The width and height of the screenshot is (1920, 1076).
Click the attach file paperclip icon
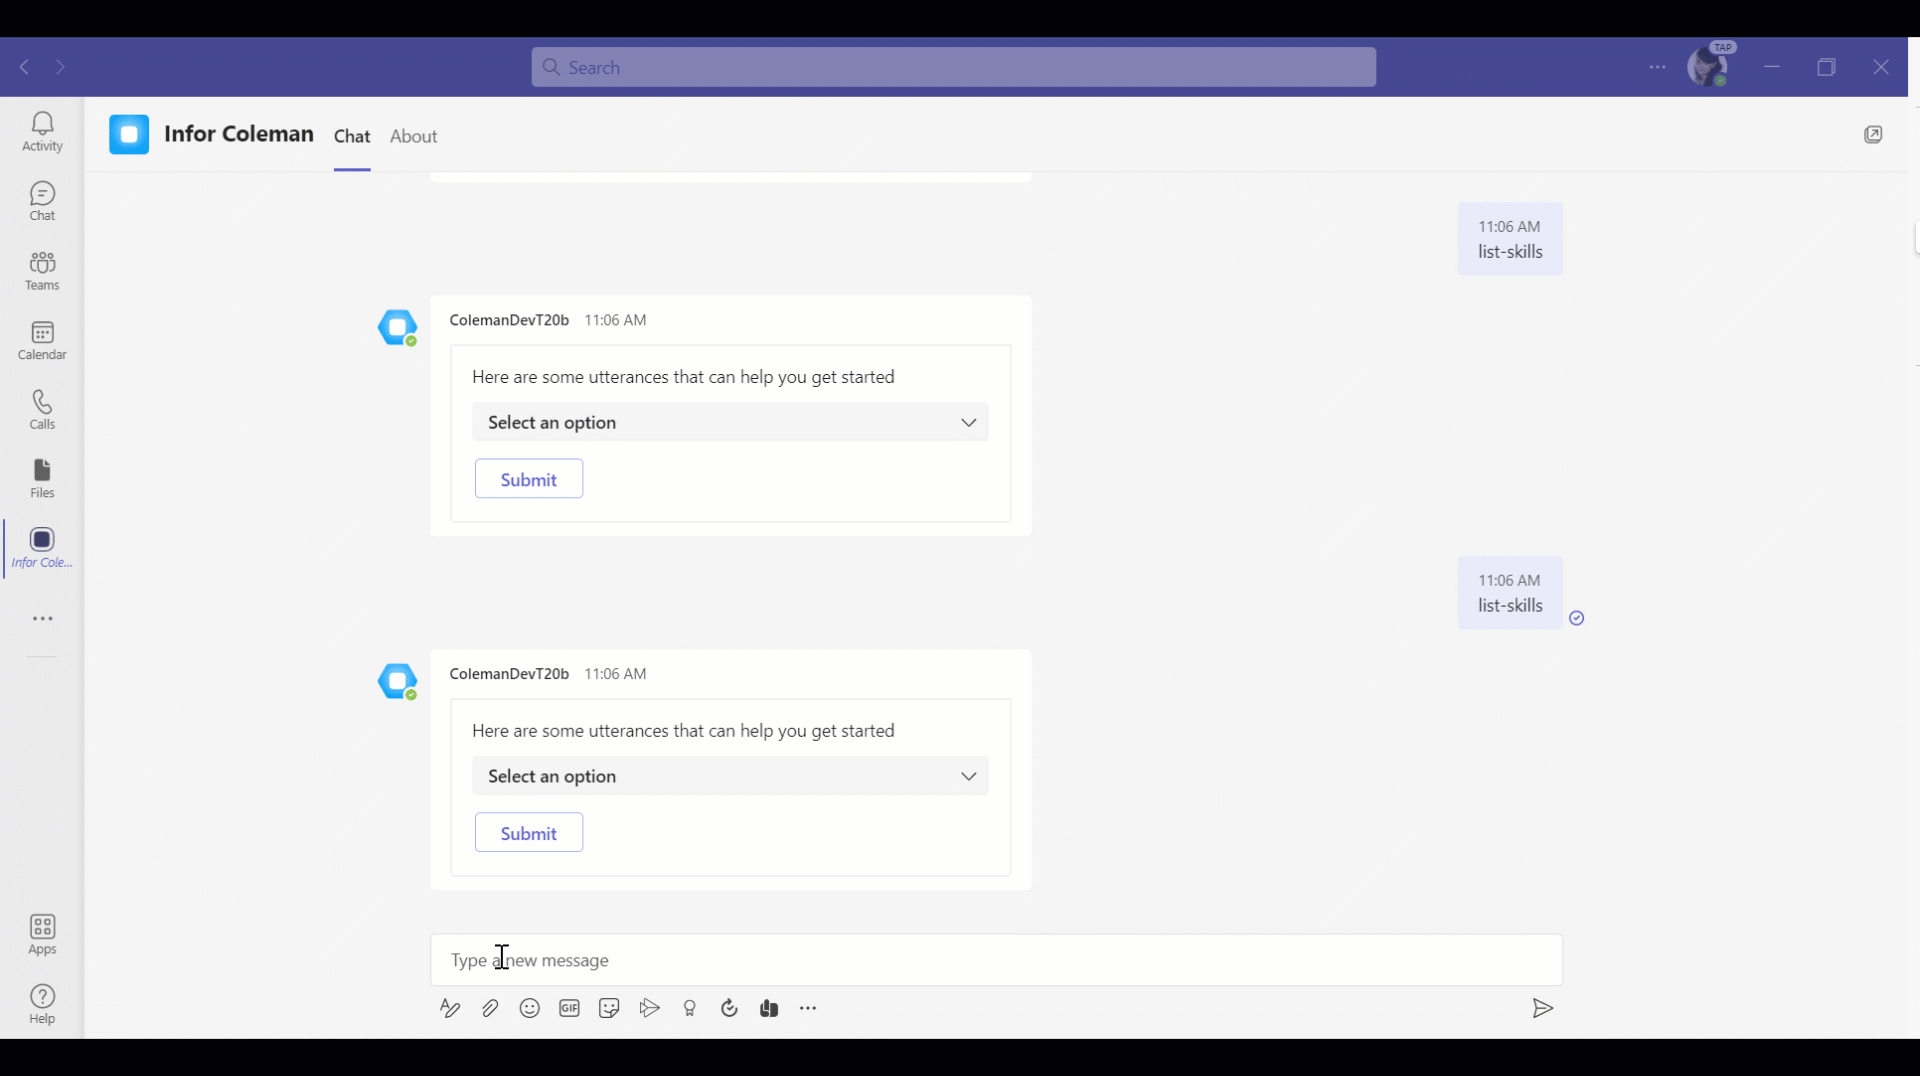click(x=490, y=1008)
